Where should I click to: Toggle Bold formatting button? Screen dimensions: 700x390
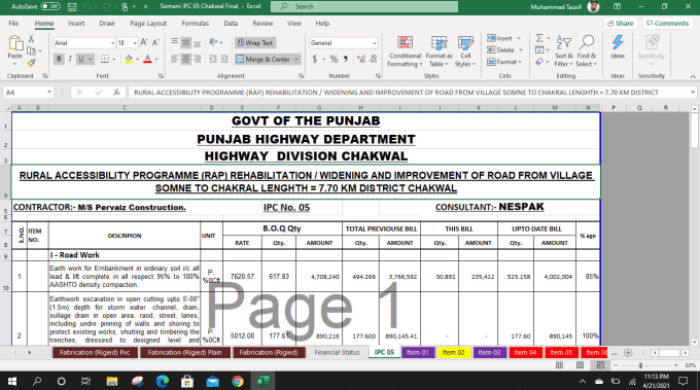point(58,59)
